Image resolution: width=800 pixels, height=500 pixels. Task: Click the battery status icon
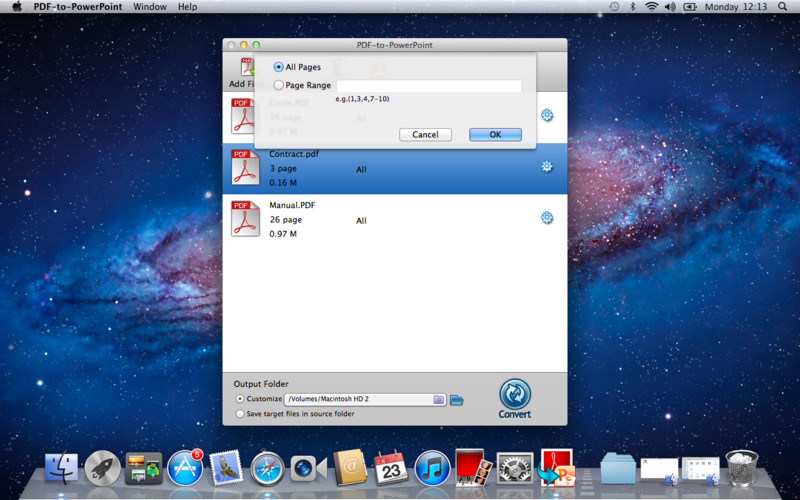pyautogui.click(x=690, y=7)
